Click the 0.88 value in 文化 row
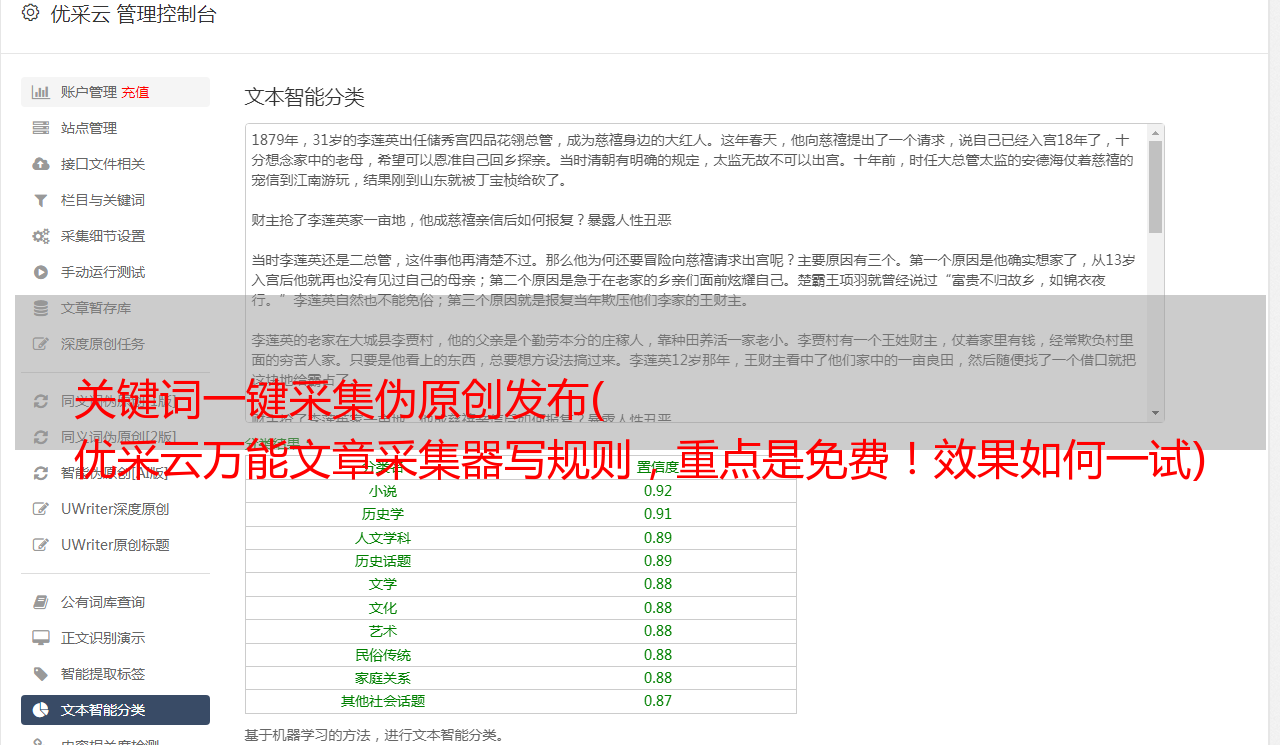 coord(658,608)
